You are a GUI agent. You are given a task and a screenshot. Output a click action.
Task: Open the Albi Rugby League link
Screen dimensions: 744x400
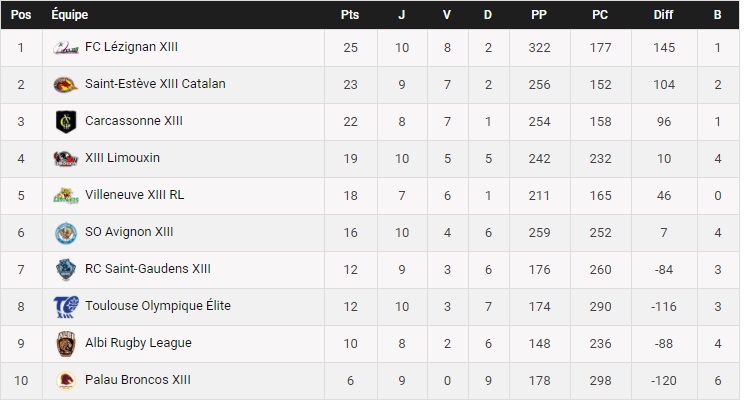coord(138,343)
